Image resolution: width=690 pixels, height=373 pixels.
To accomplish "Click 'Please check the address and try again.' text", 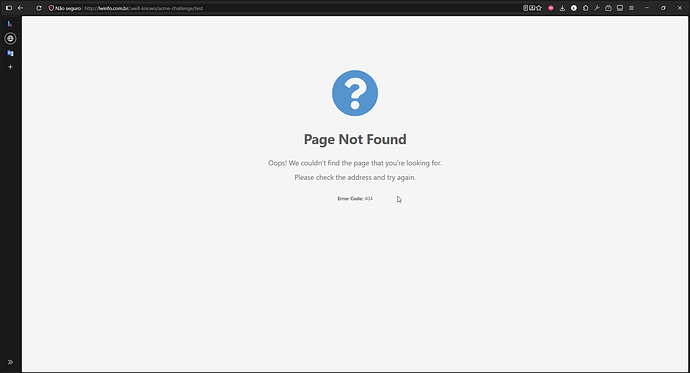I will tap(355, 177).
